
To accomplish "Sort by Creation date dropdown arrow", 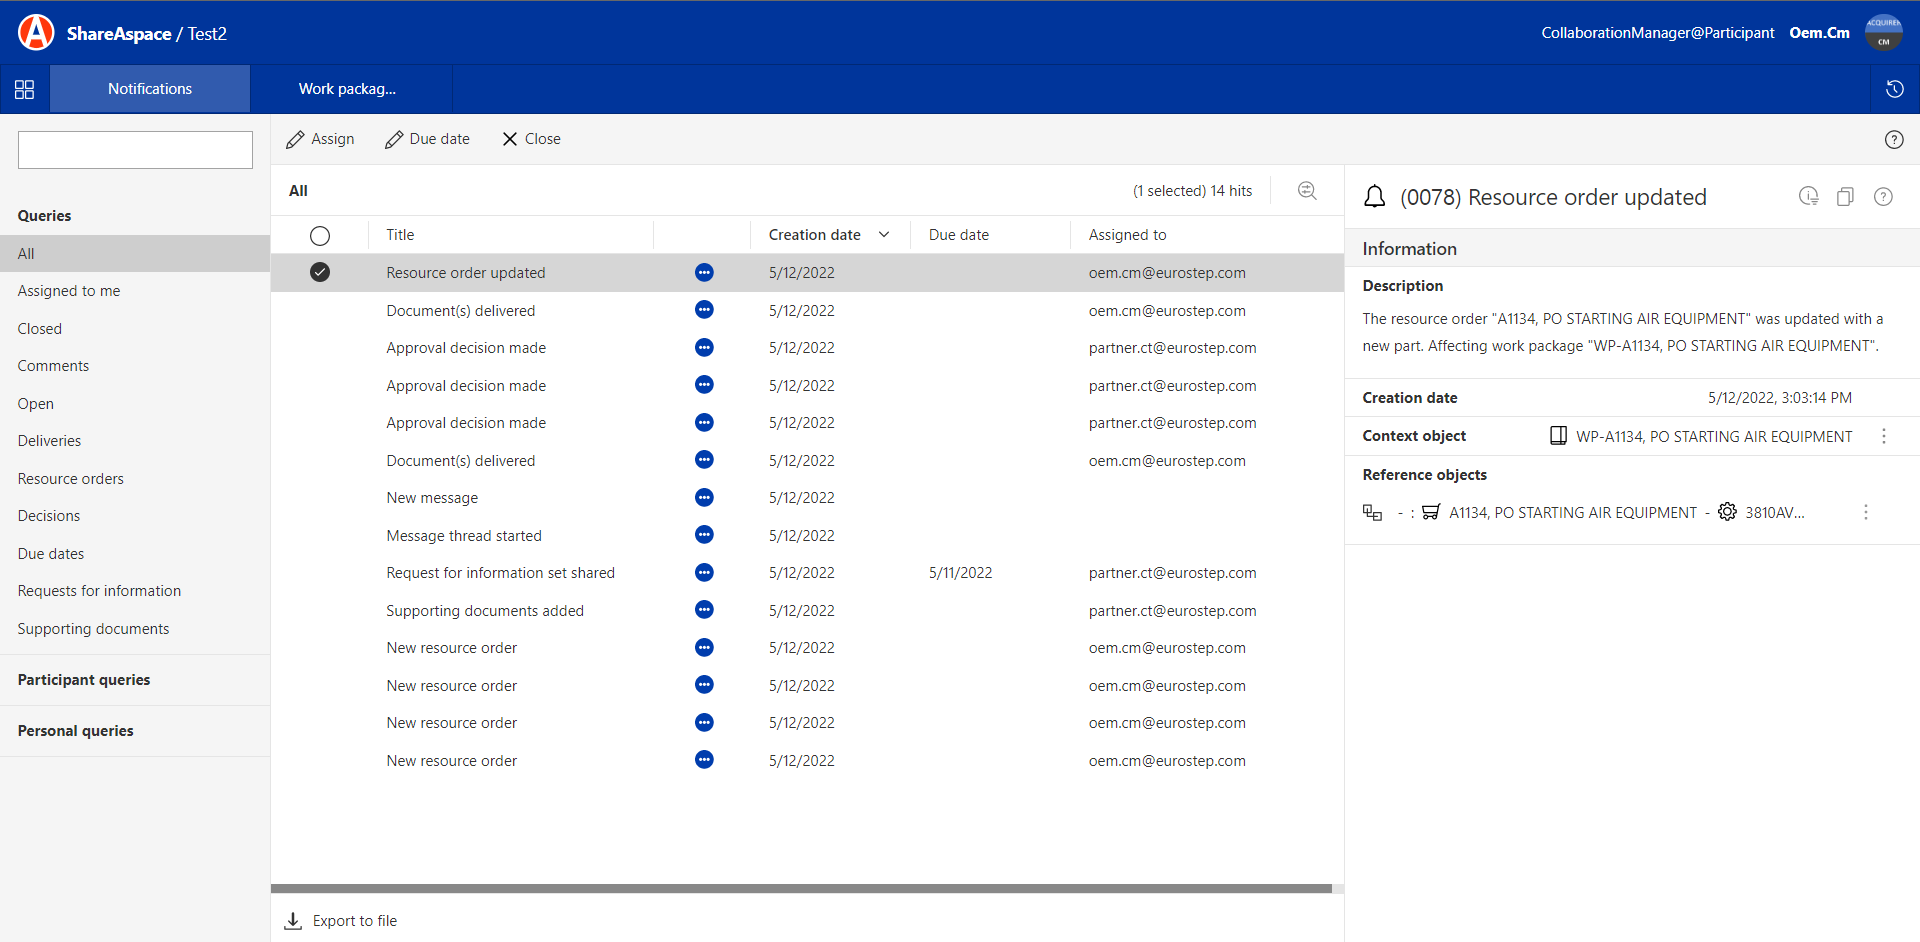I will point(884,235).
